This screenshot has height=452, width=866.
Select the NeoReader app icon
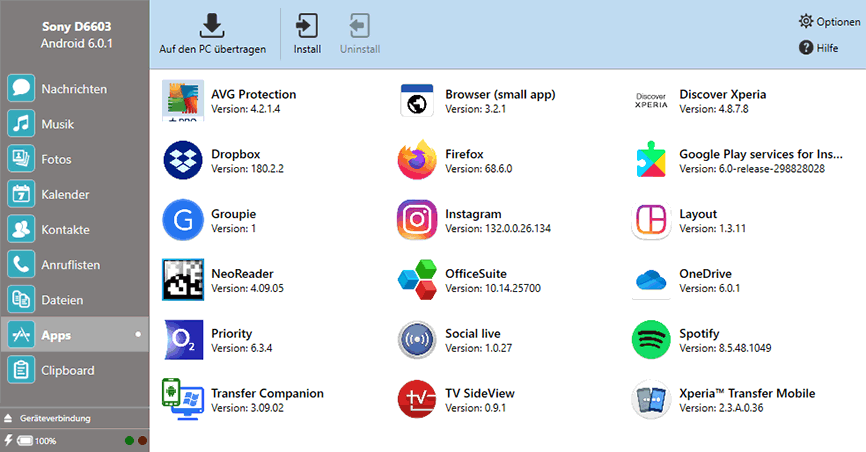pyautogui.click(x=183, y=280)
